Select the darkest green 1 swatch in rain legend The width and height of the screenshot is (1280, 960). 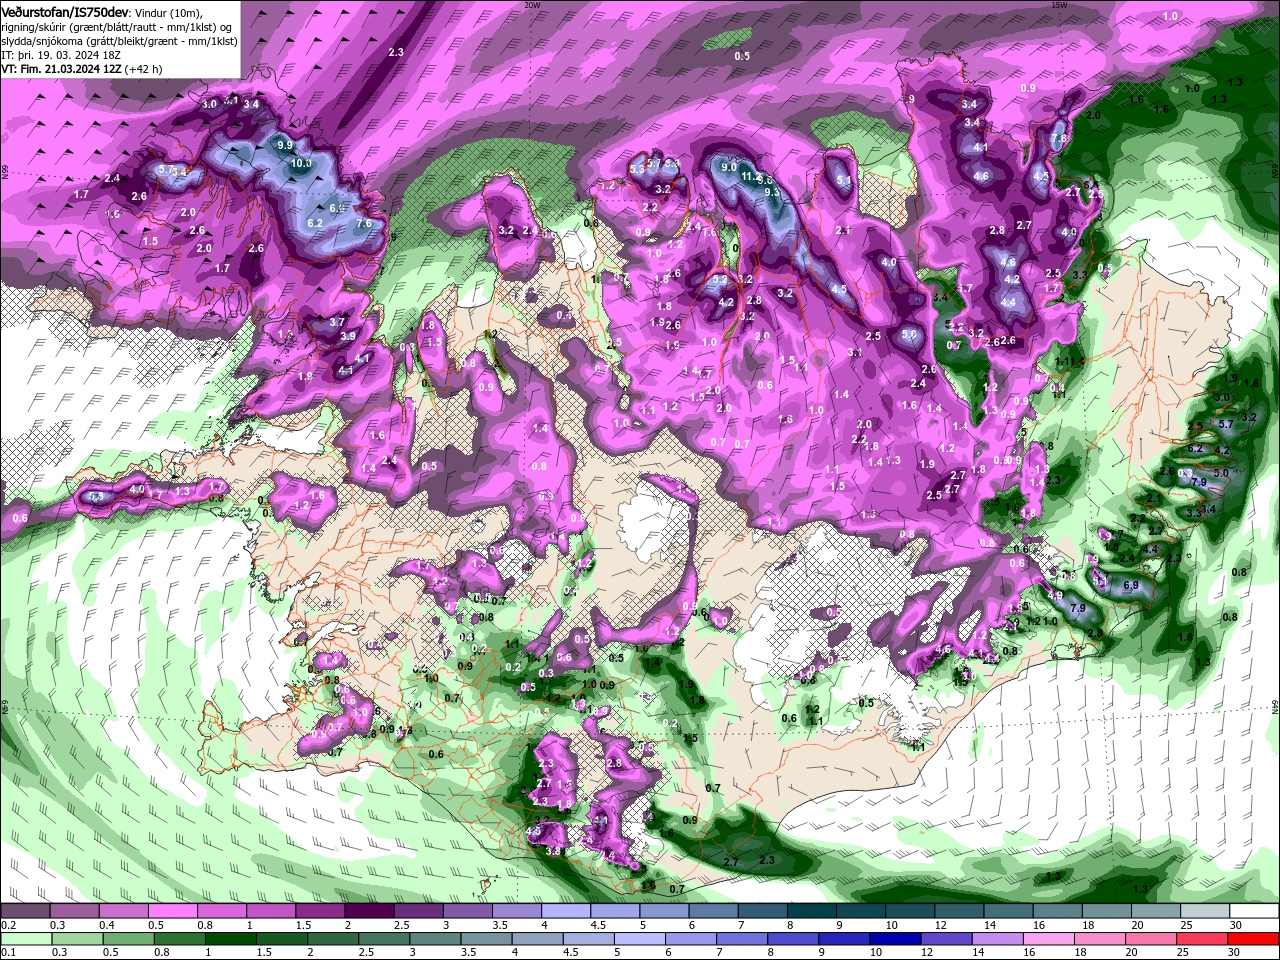pyautogui.click(x=230, y=939)
